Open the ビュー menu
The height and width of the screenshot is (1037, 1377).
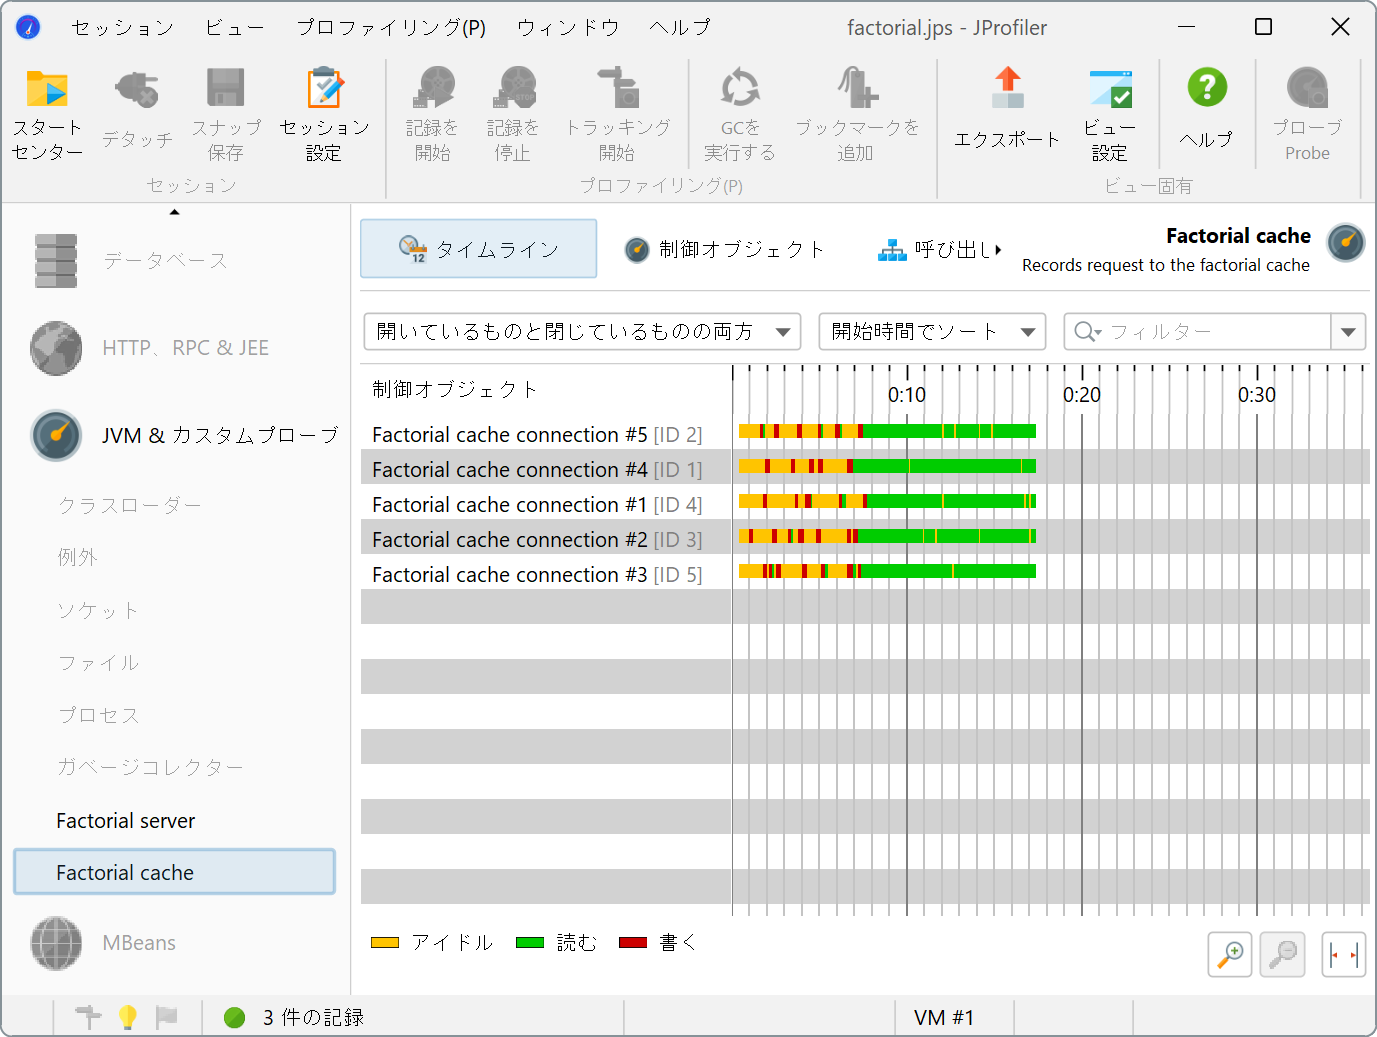(x=235, y=28)
